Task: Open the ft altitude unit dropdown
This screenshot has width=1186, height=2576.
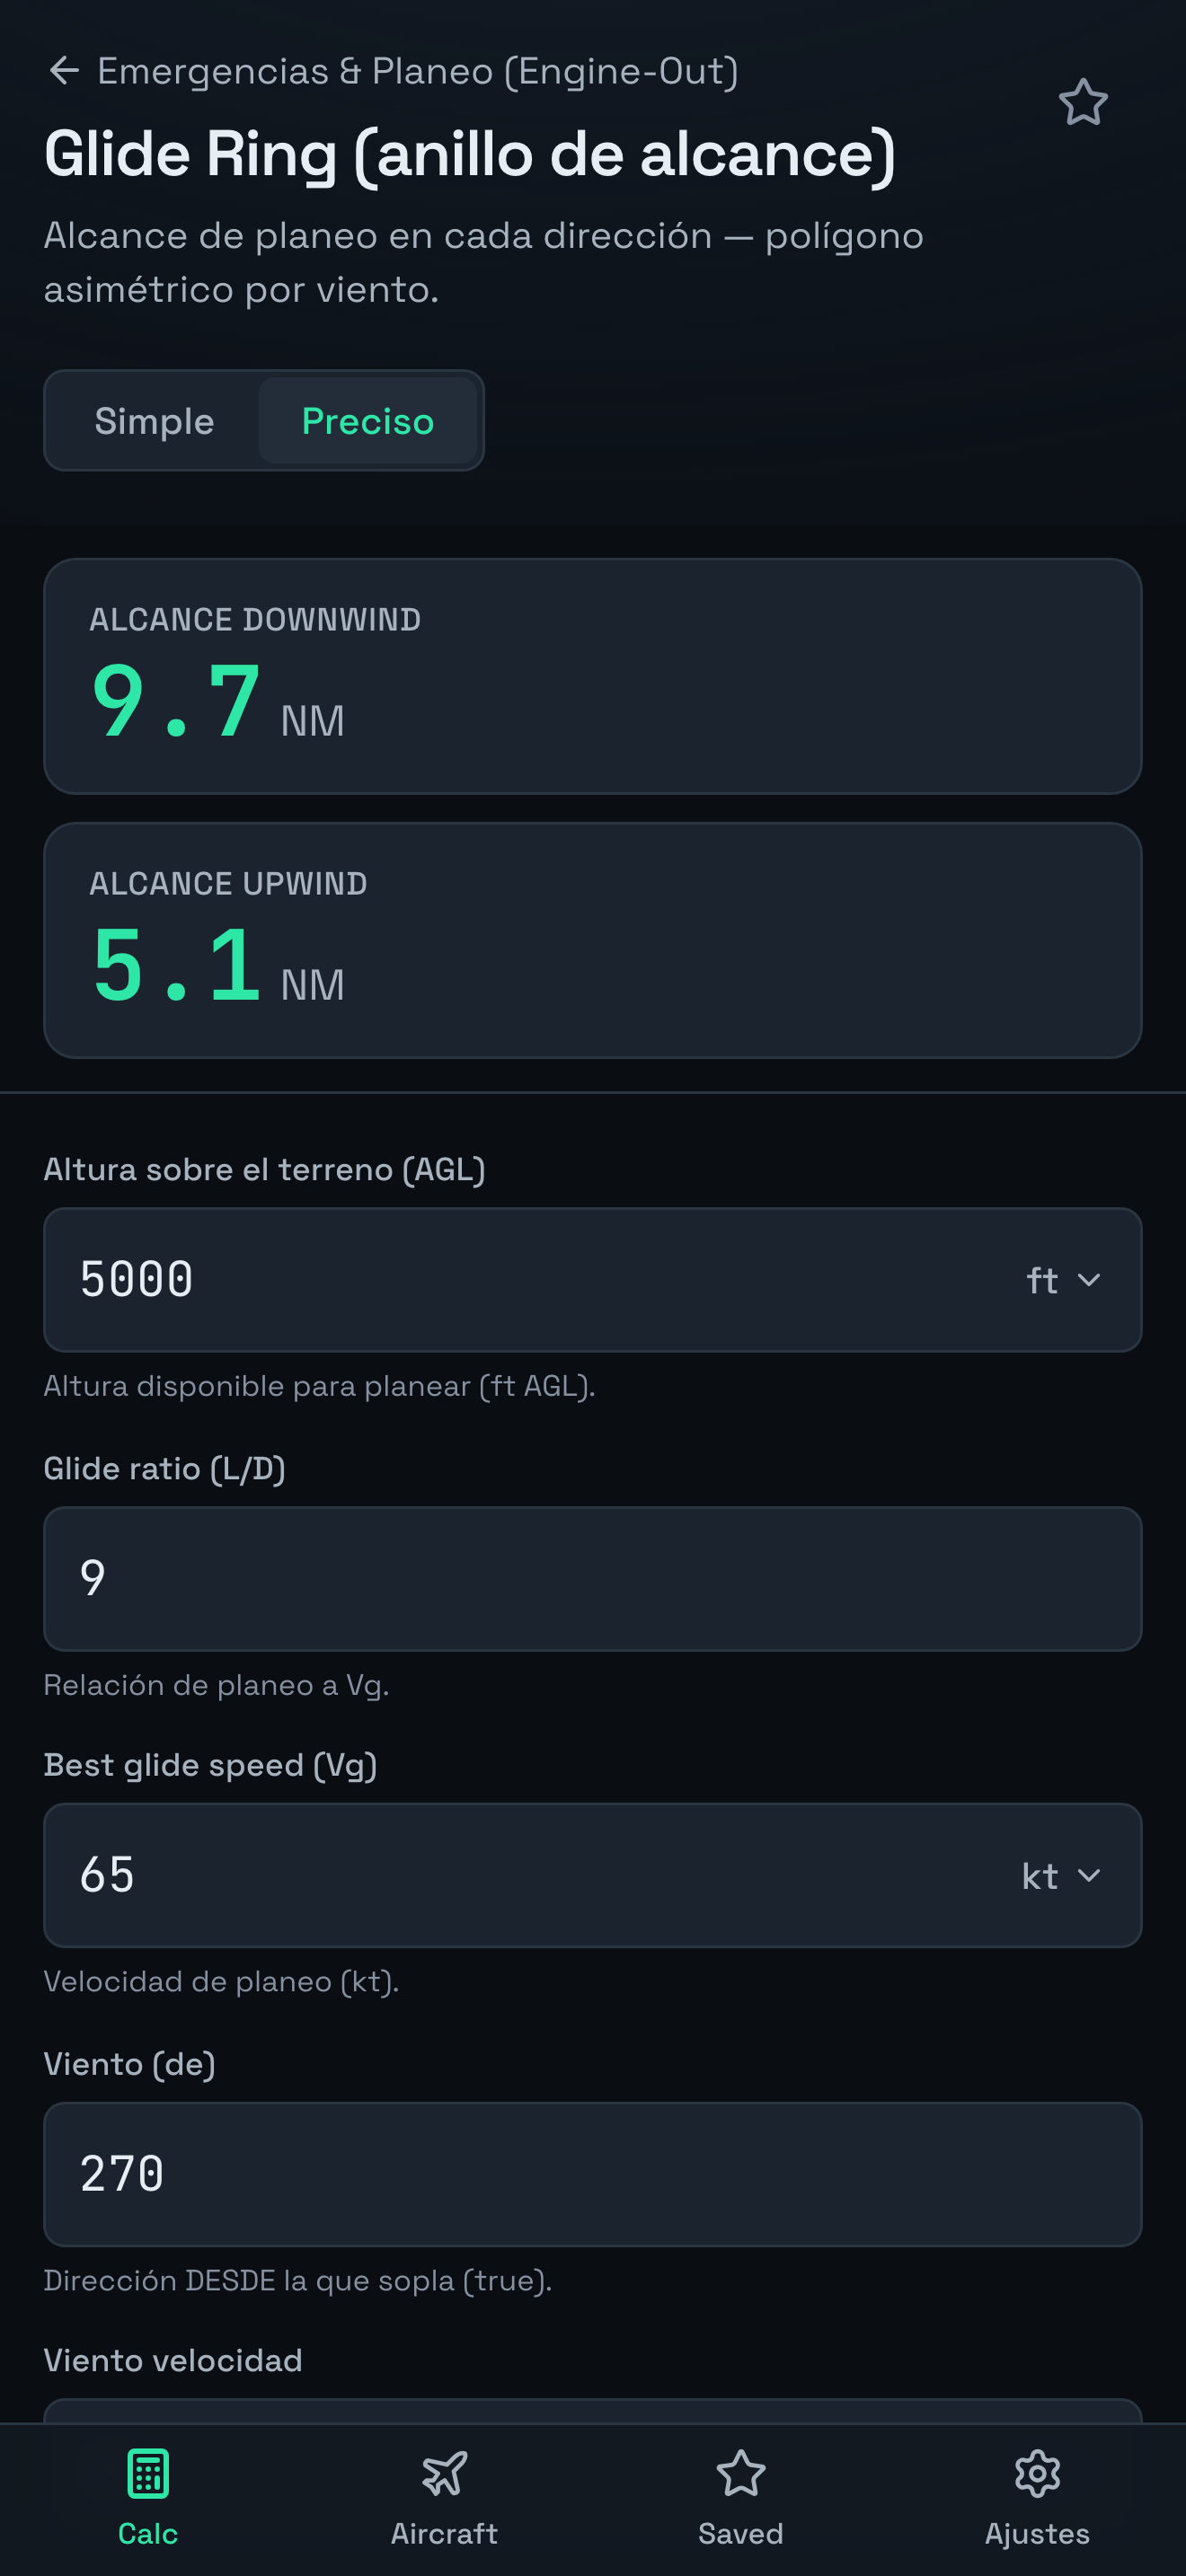Action: pos(1063,1280)
